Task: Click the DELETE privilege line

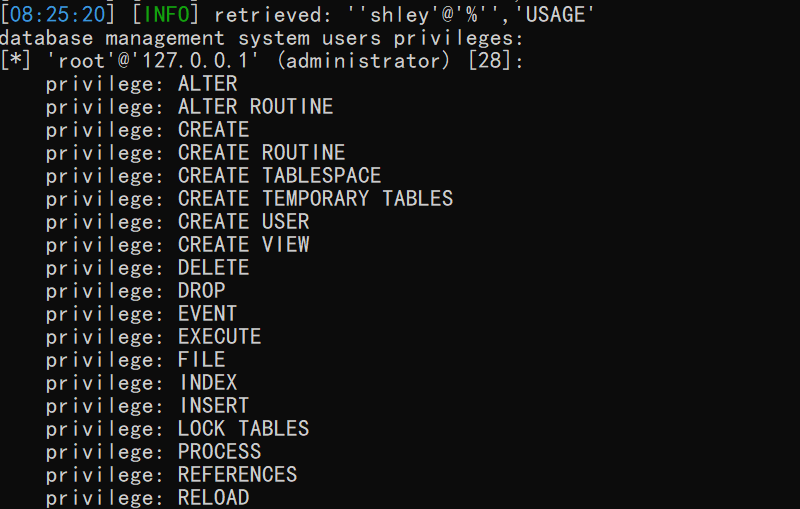Action: pos(147,268)
